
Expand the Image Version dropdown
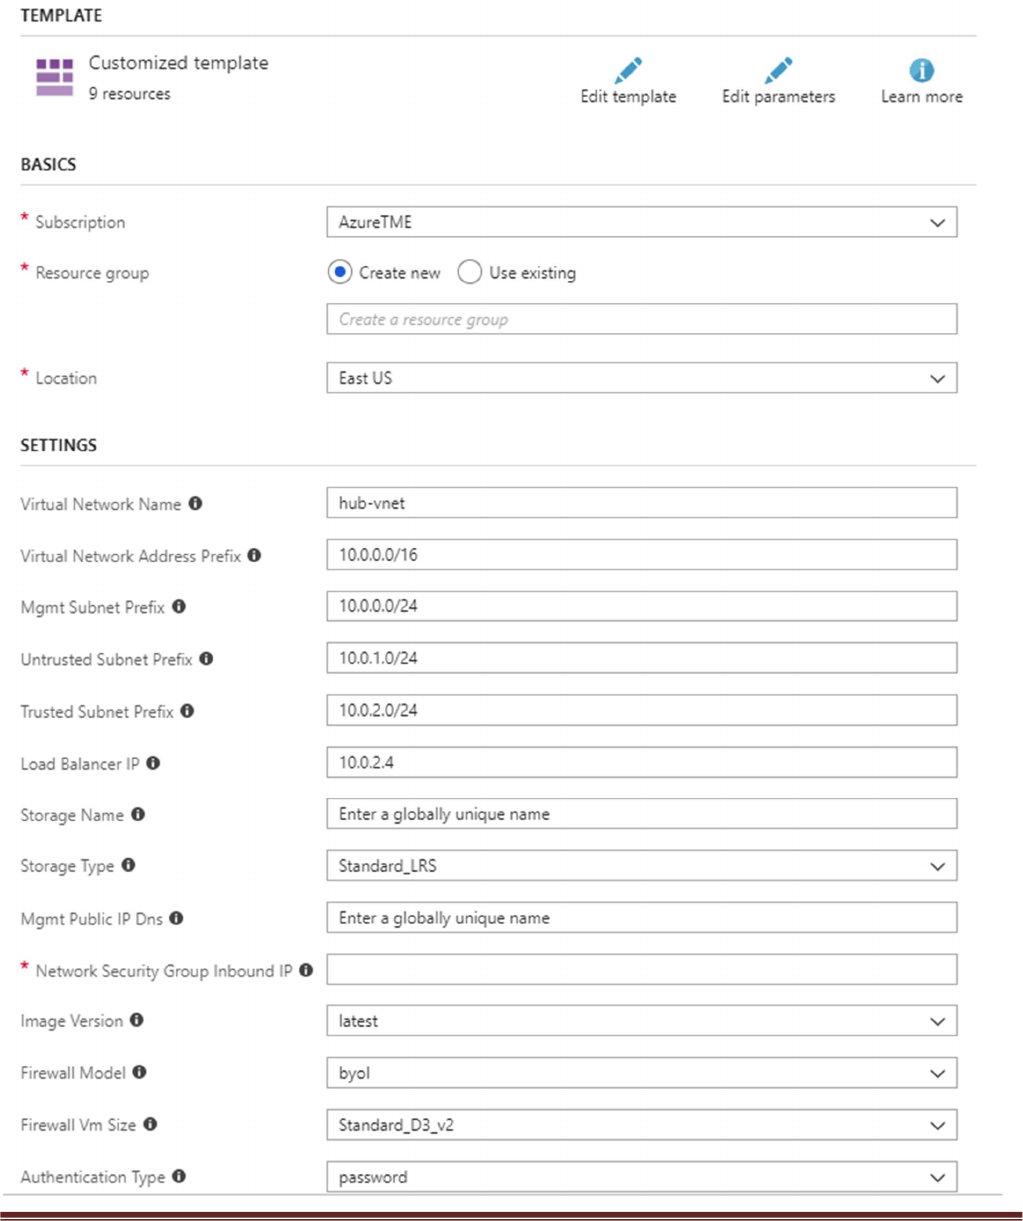(641, 1021)
